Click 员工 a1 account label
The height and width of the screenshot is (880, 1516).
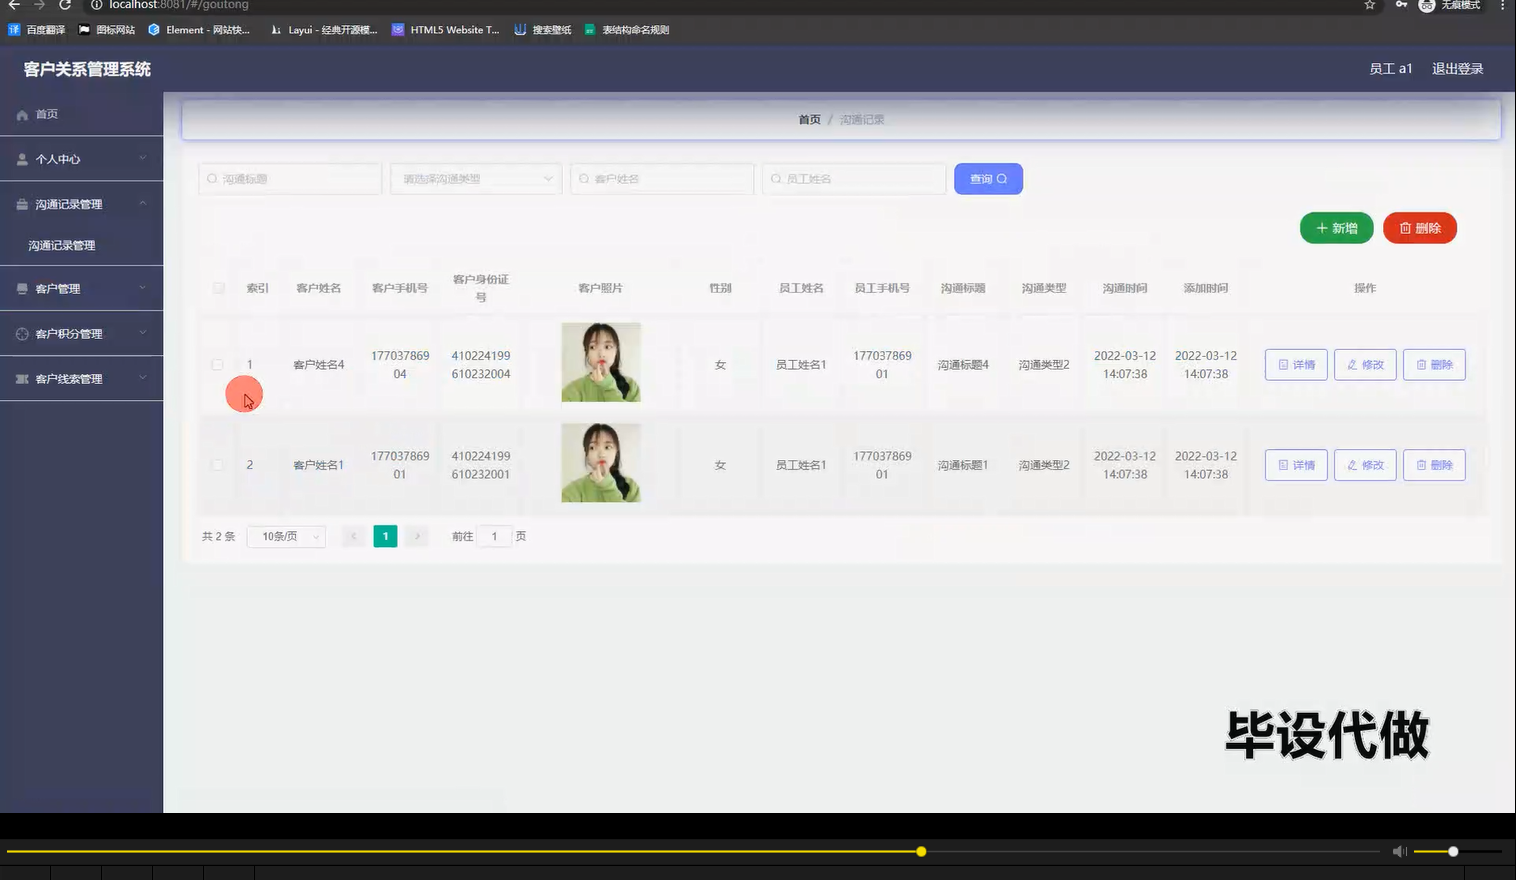pyautogui.click(x=1390, y=69)
